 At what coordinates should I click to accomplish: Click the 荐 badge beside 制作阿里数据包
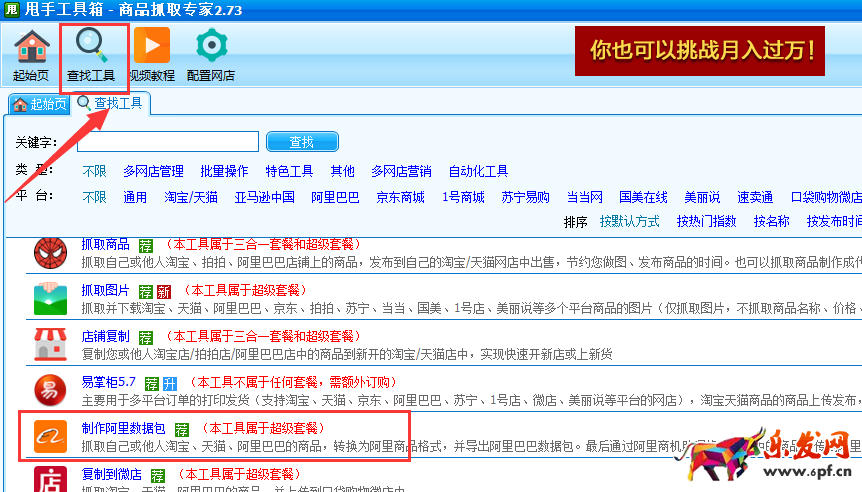[x=182, y=430]
